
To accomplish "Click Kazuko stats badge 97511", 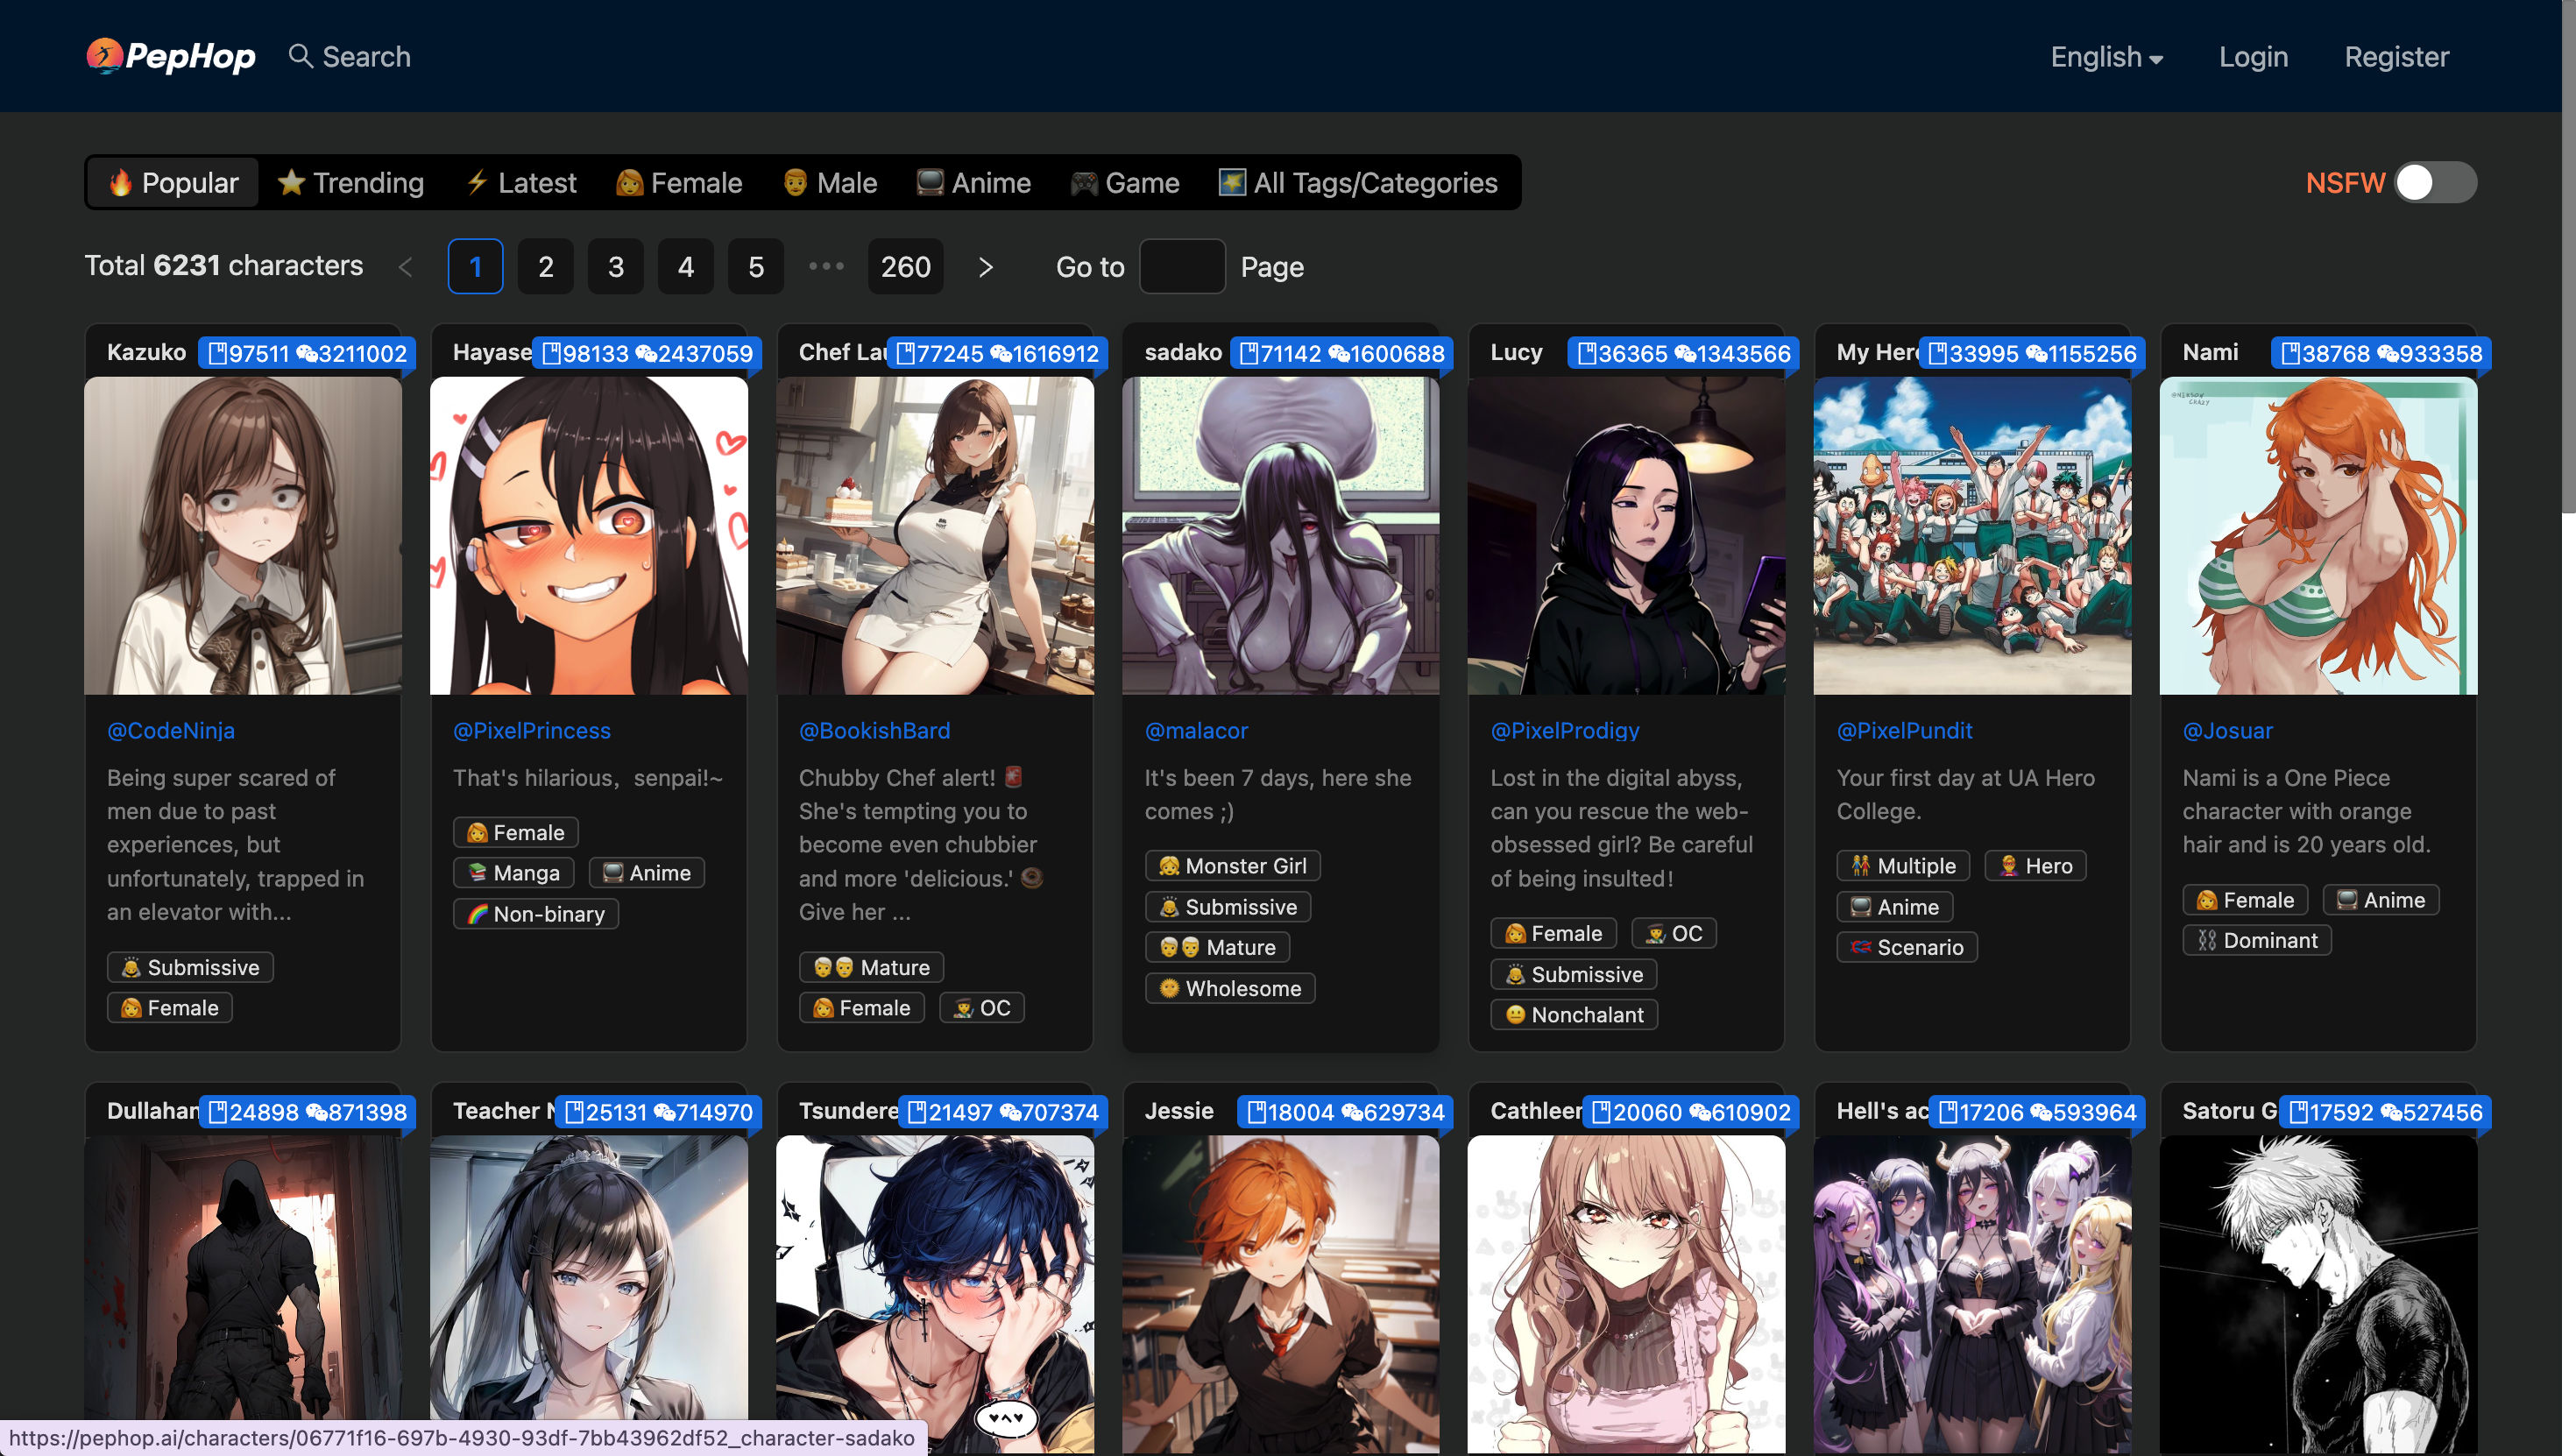I will (307, 354).
